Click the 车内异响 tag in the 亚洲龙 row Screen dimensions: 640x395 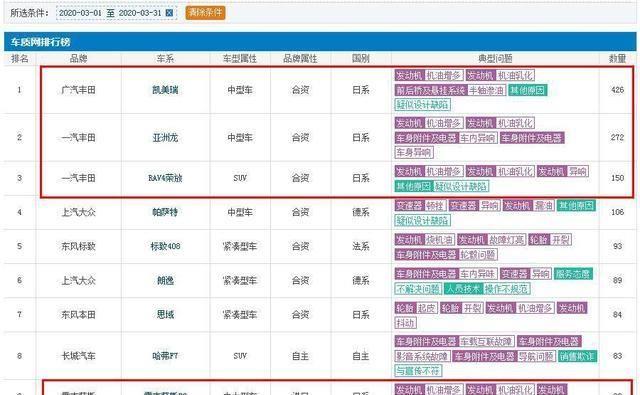(478, 138)
